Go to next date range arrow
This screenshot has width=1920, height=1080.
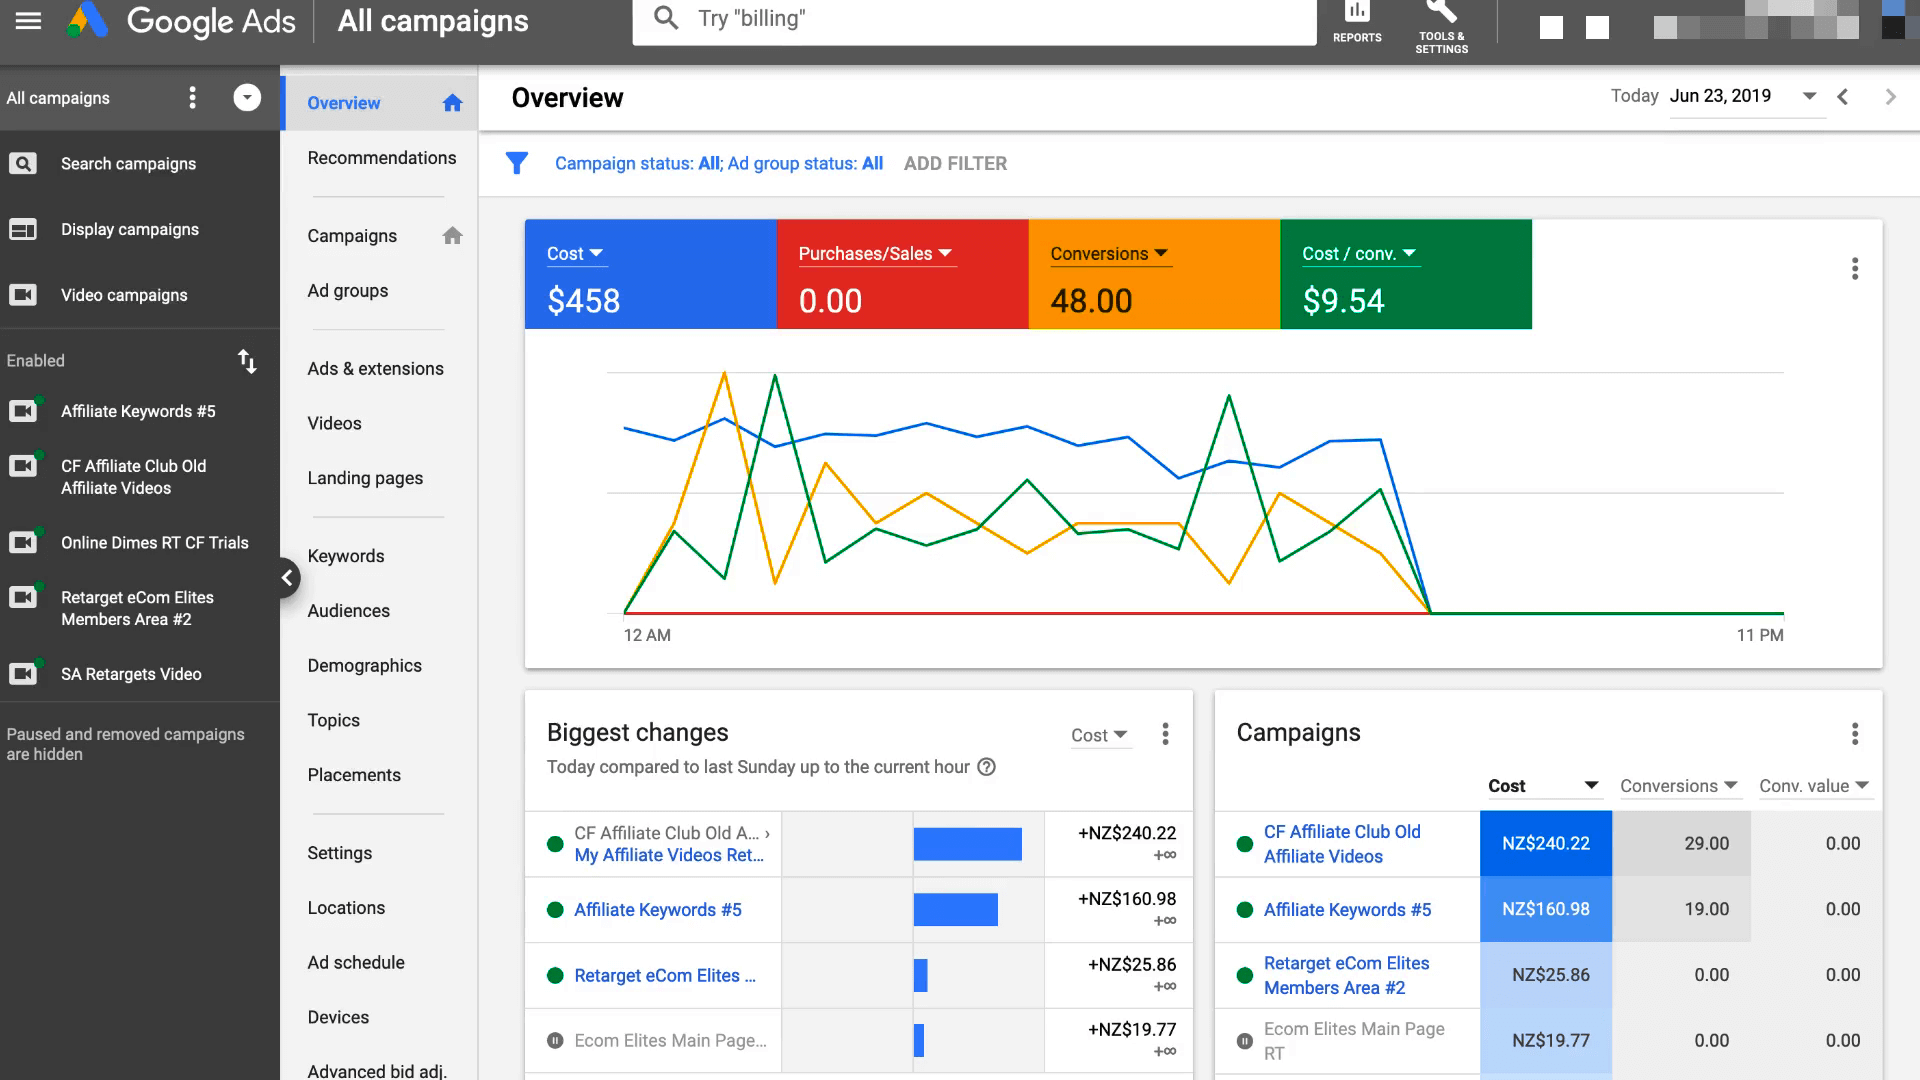point(1890,97)
